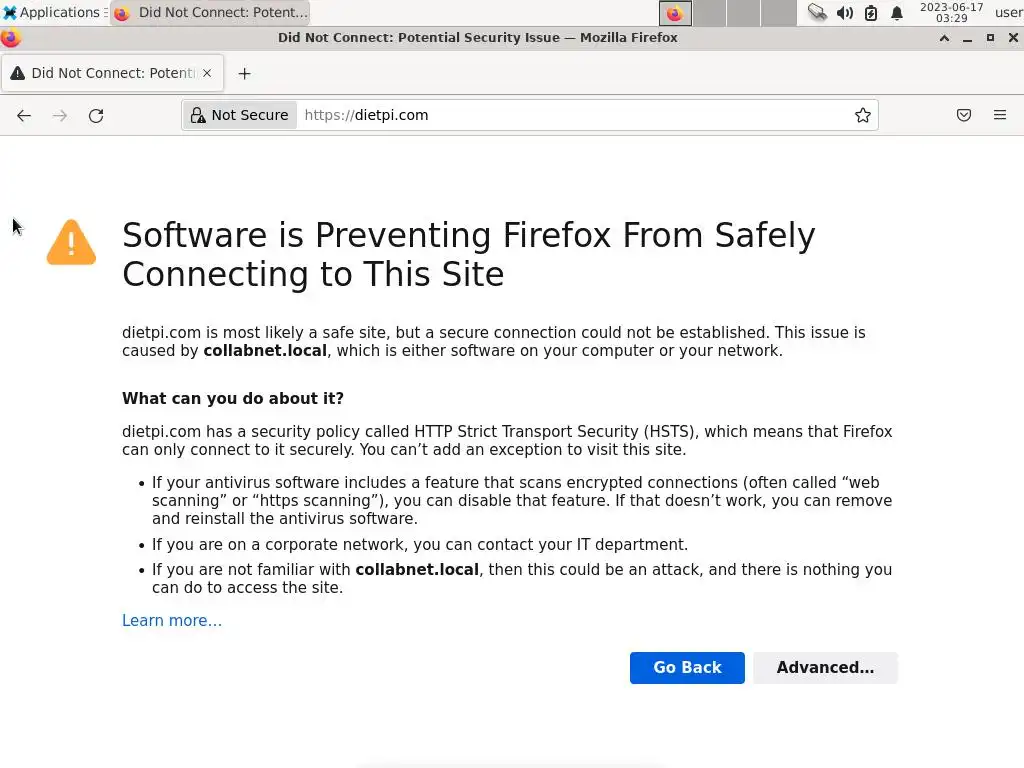Screen dimensions: 1024x768
Task: Click the volume icon in system tray
Action: pos(845,13)
